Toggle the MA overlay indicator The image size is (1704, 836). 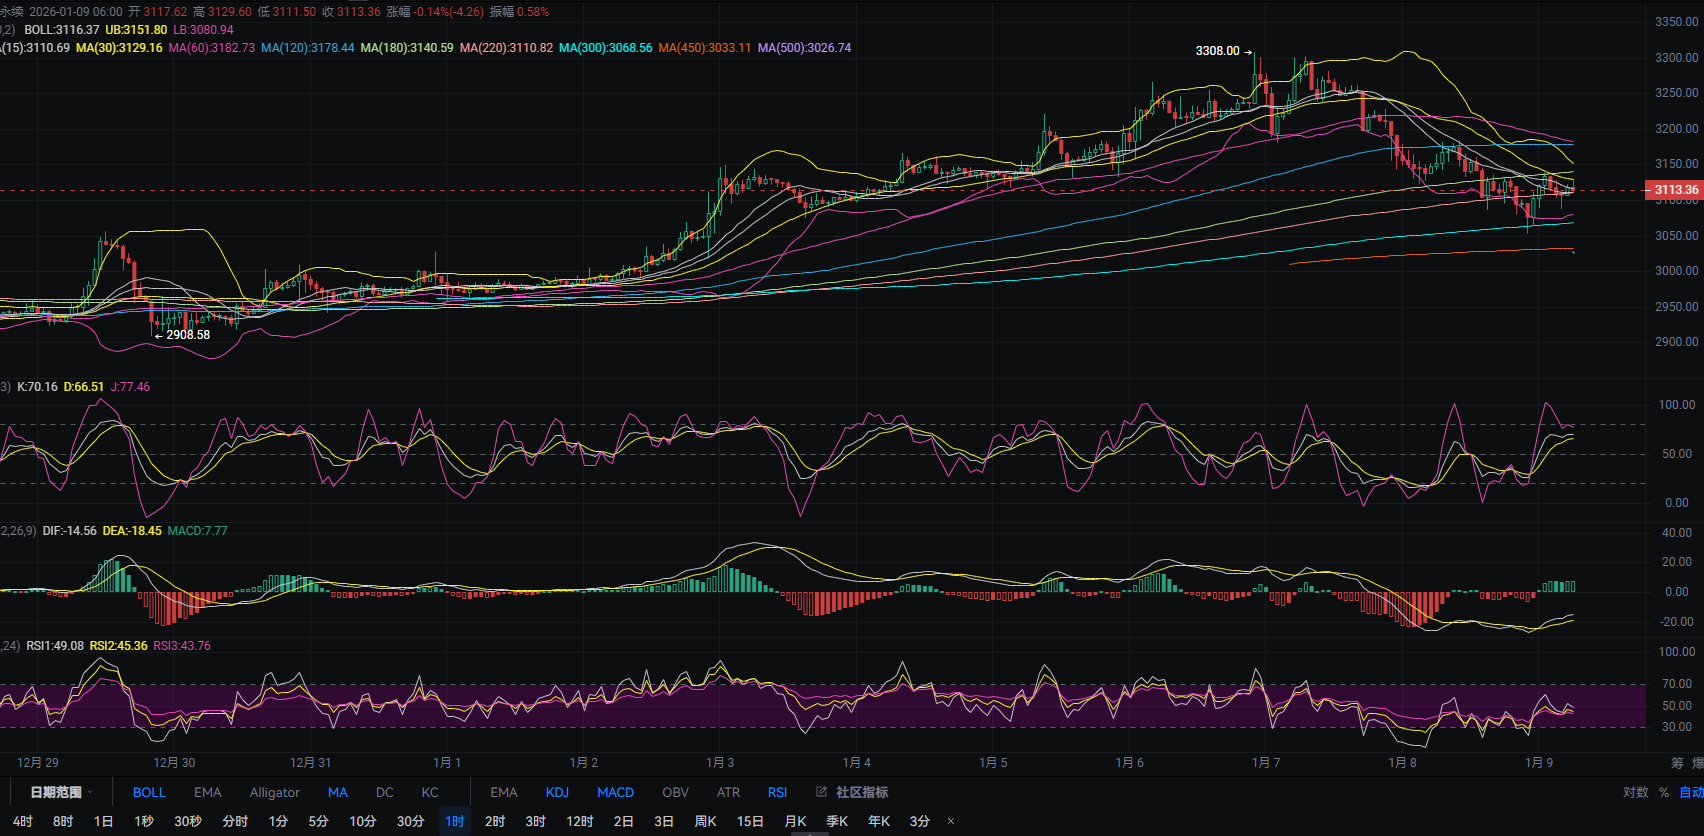click(x=338, y=792)
